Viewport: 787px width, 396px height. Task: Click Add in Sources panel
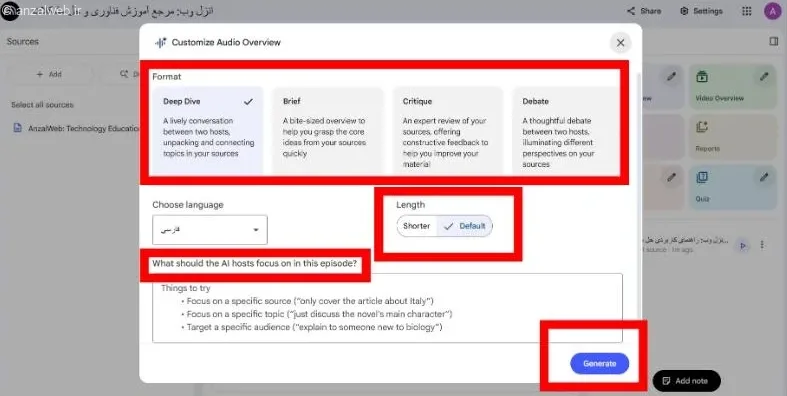(x=49, y=74)
